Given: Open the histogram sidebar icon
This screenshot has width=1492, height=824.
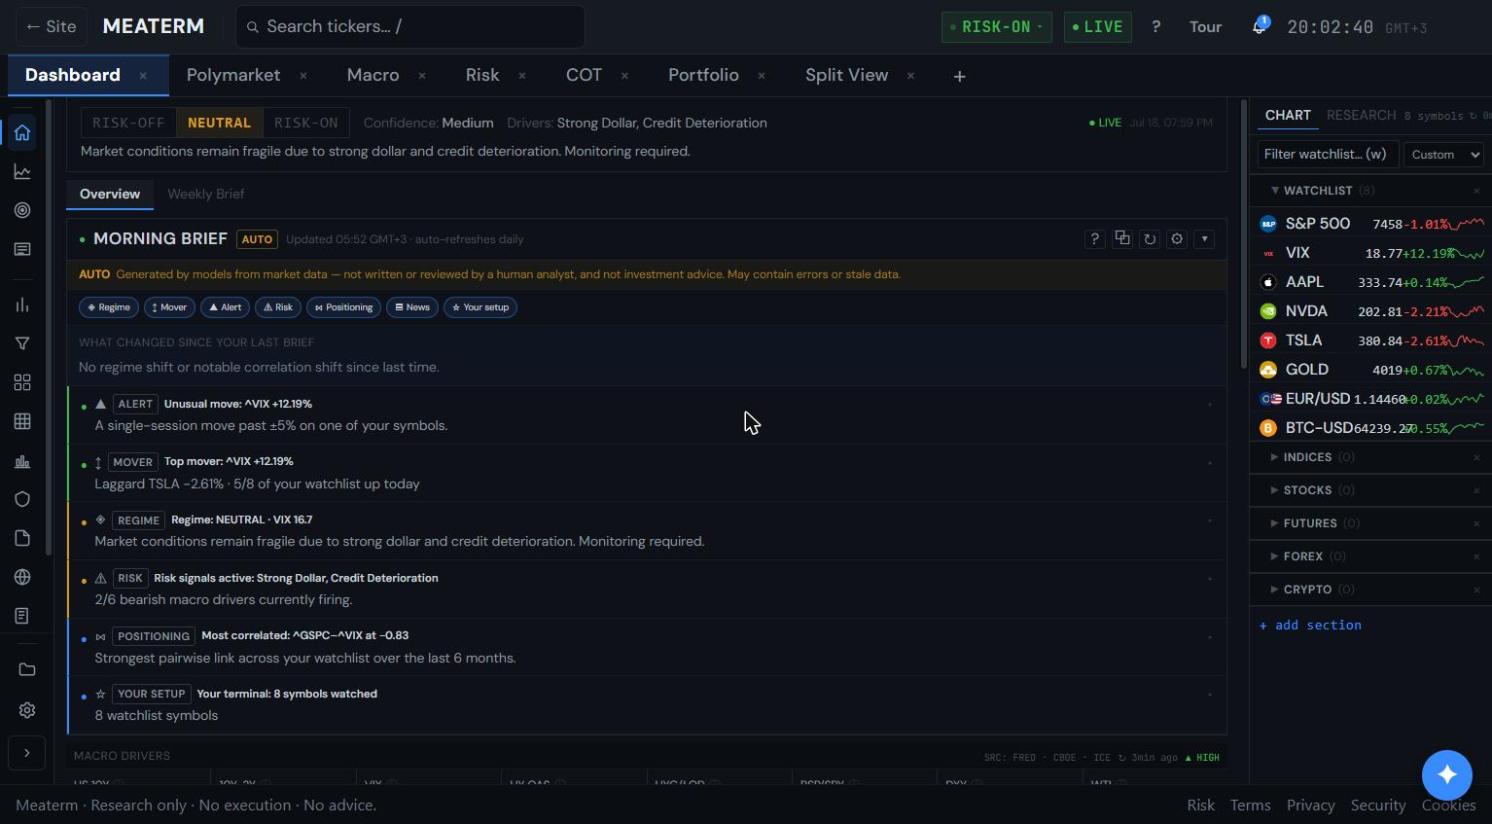Looking at the screenshot, I should point(22,461).
